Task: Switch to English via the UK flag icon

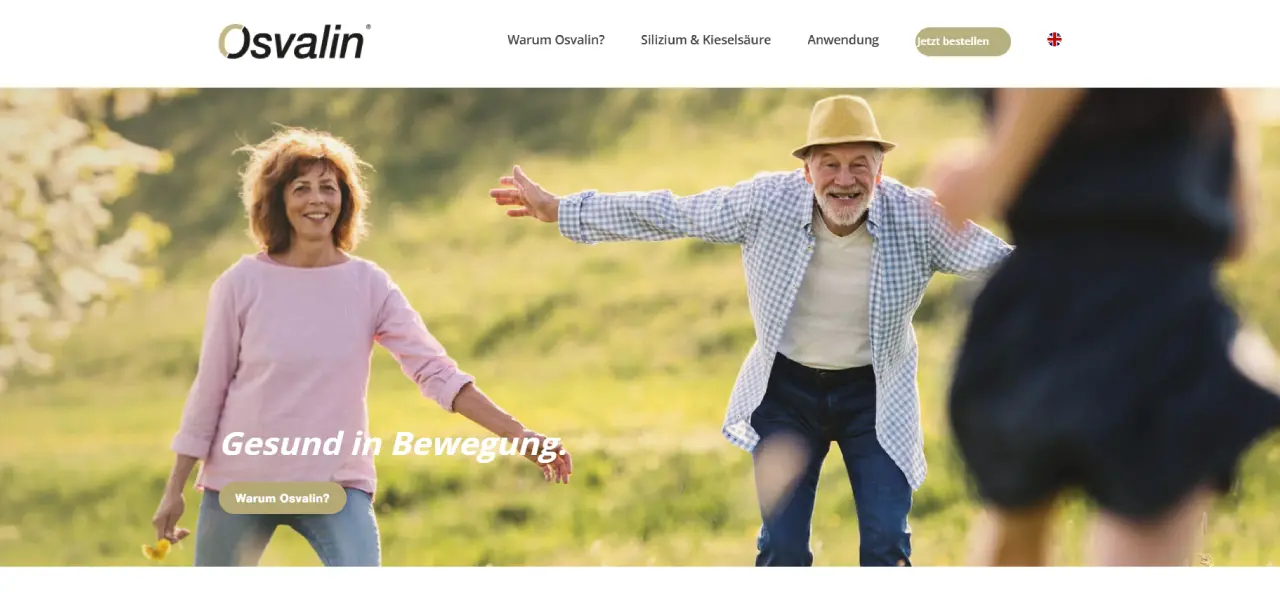Action: [x=1054, y=39]
